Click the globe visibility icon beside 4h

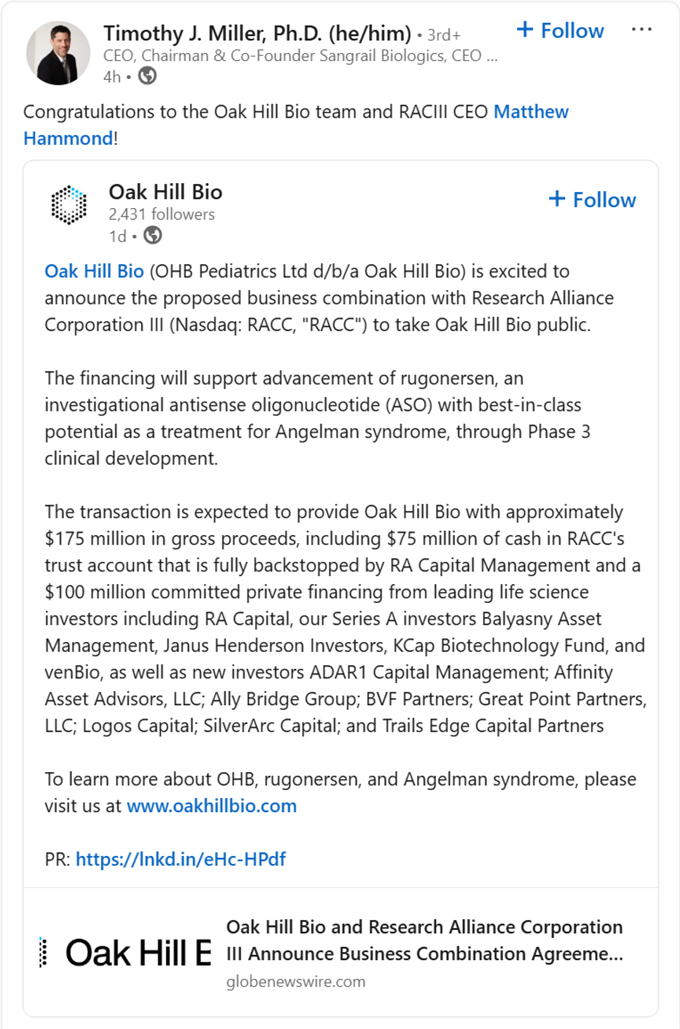[147, 76]
